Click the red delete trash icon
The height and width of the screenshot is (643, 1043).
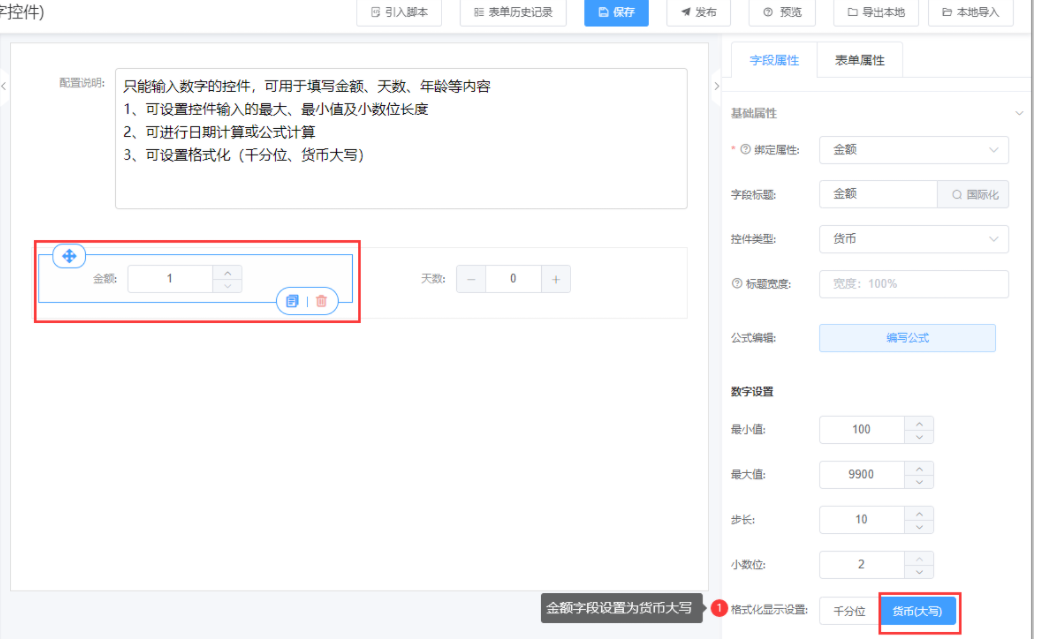(321, 300)
